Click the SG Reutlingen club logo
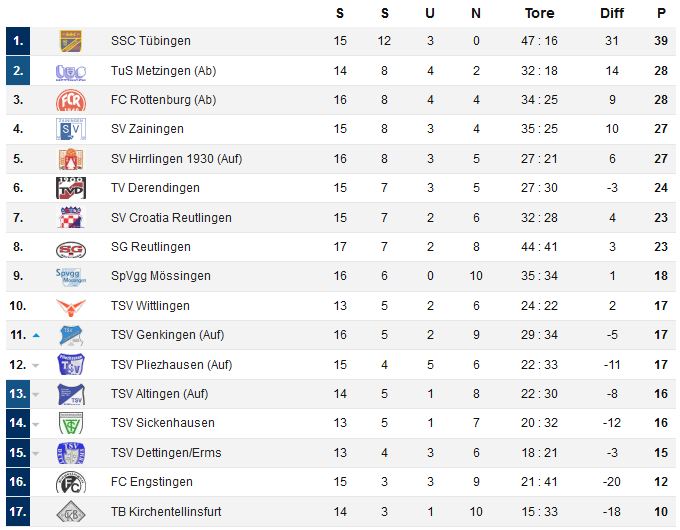 click(x=70, y=247)
